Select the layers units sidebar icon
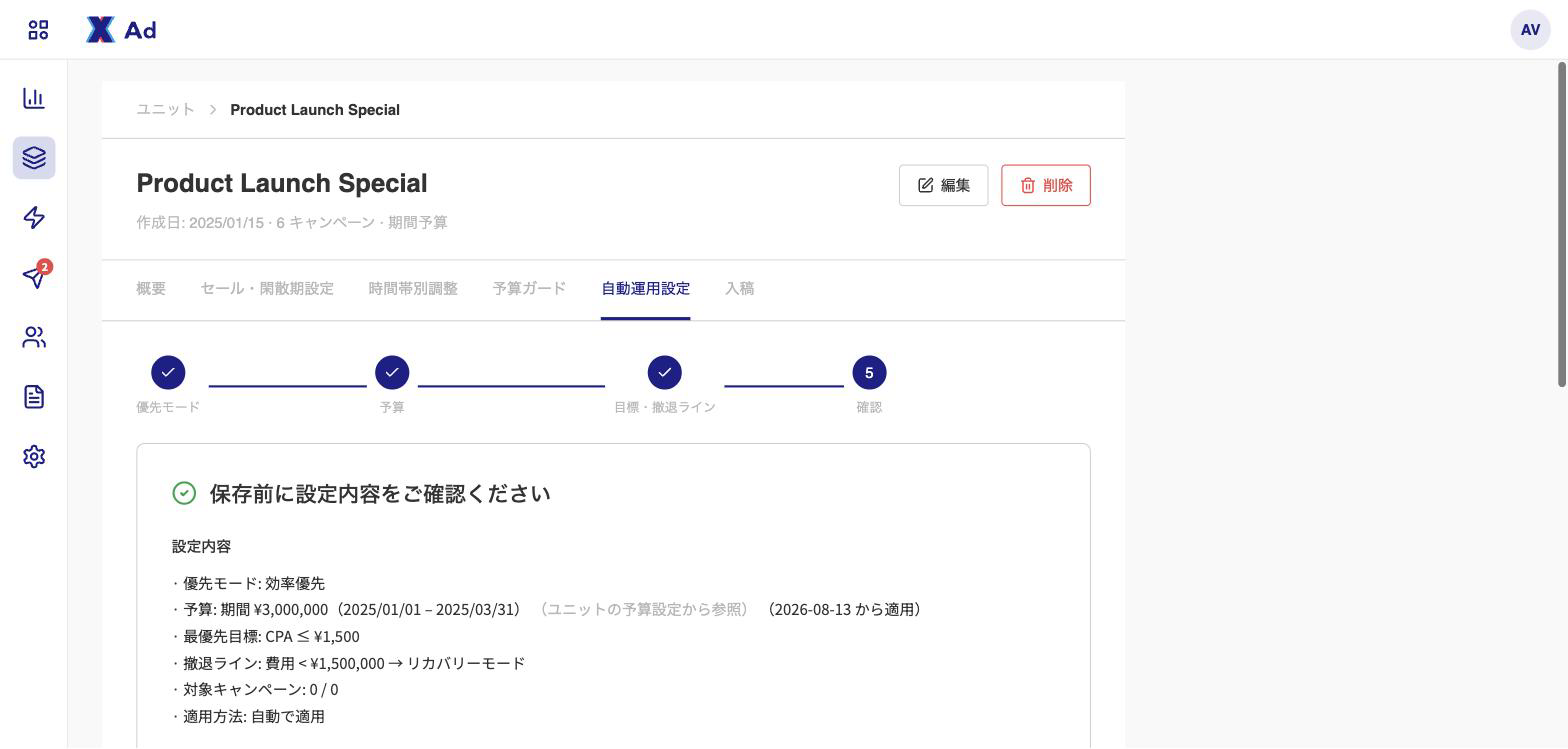Image resolution: width=1568 pixels, height=749 pixels. [34, 158]
